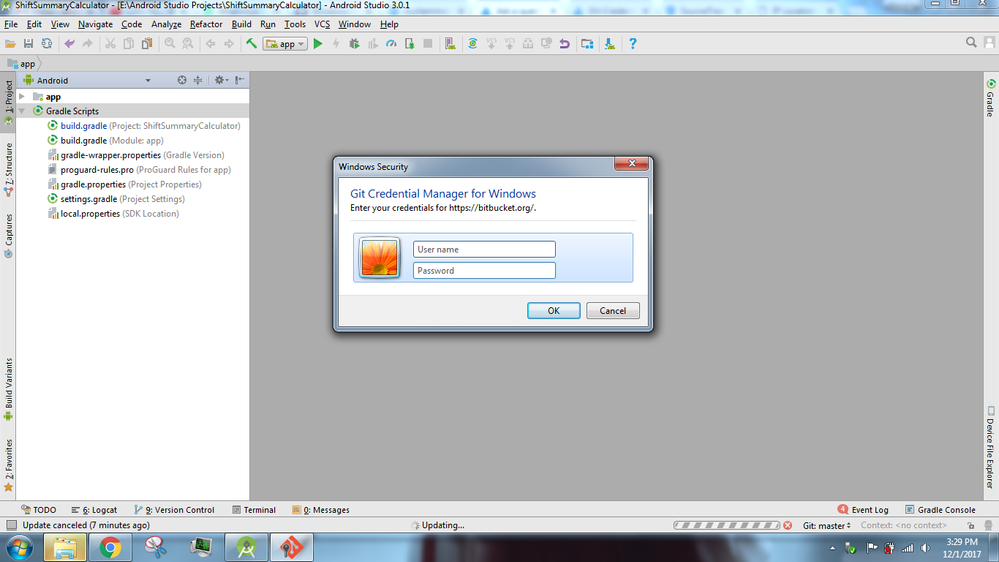
Task: Click the purple Revert icon
Action: point(564,43)
